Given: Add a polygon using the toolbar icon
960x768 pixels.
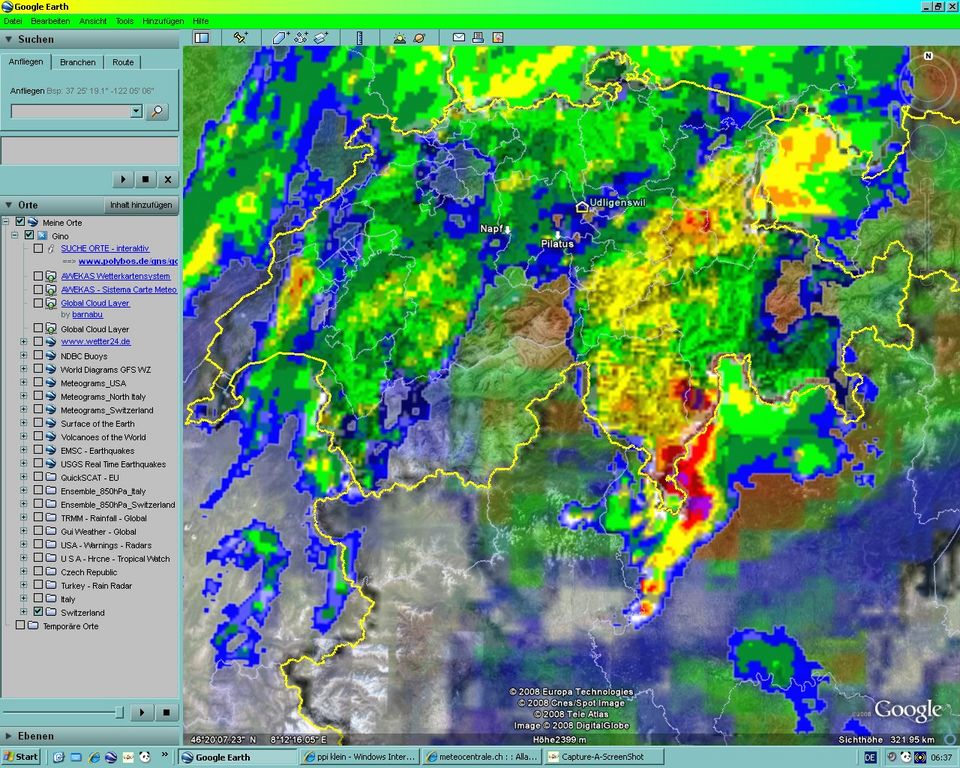Looking at the screenshot, I should pyautogui.click(x=280, y=38).
